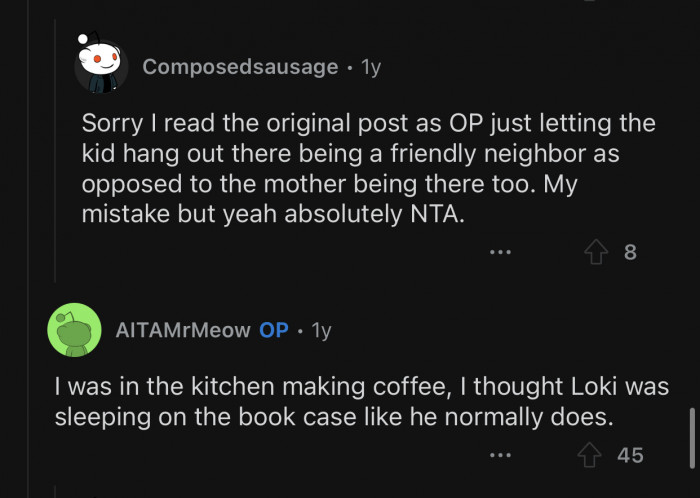Click the thread line below AITAMrMeow's comment
The width and height of the screenshot is (700, 498).
[54, 491]
